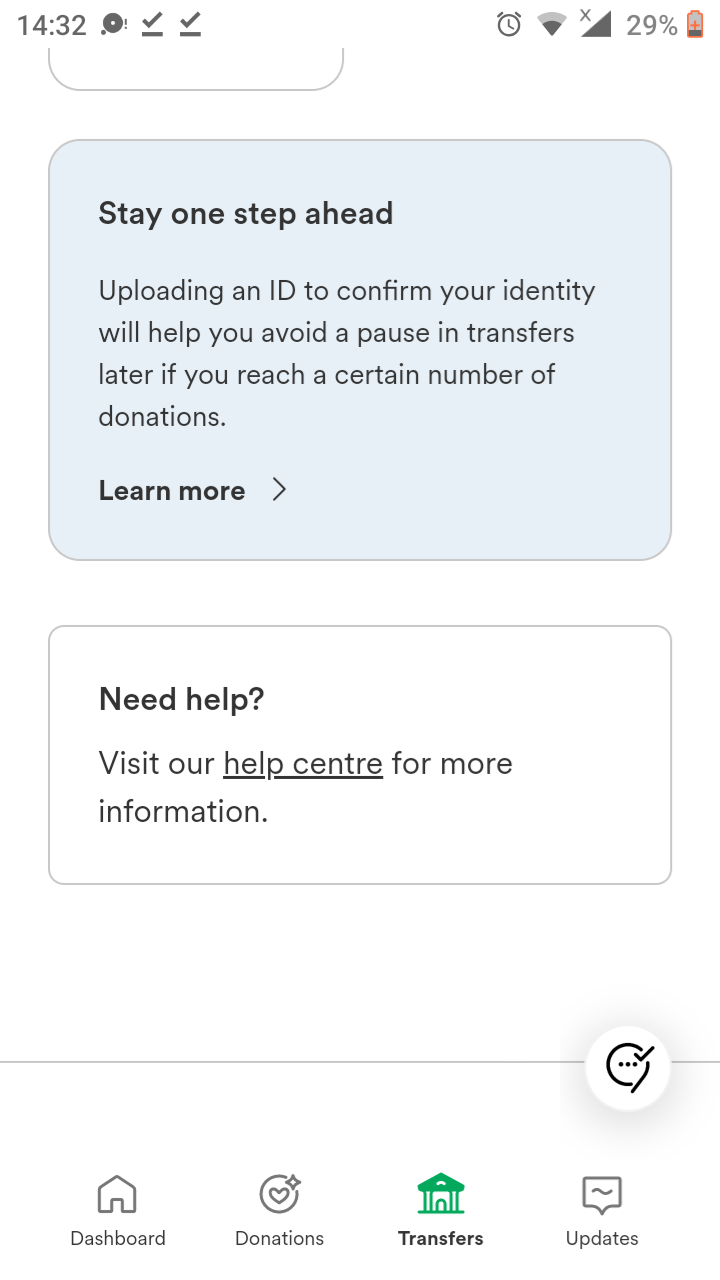Tap the Need help? card
Screen dimensions: 720x1280
pyautogui.click(x=360, y=755)
